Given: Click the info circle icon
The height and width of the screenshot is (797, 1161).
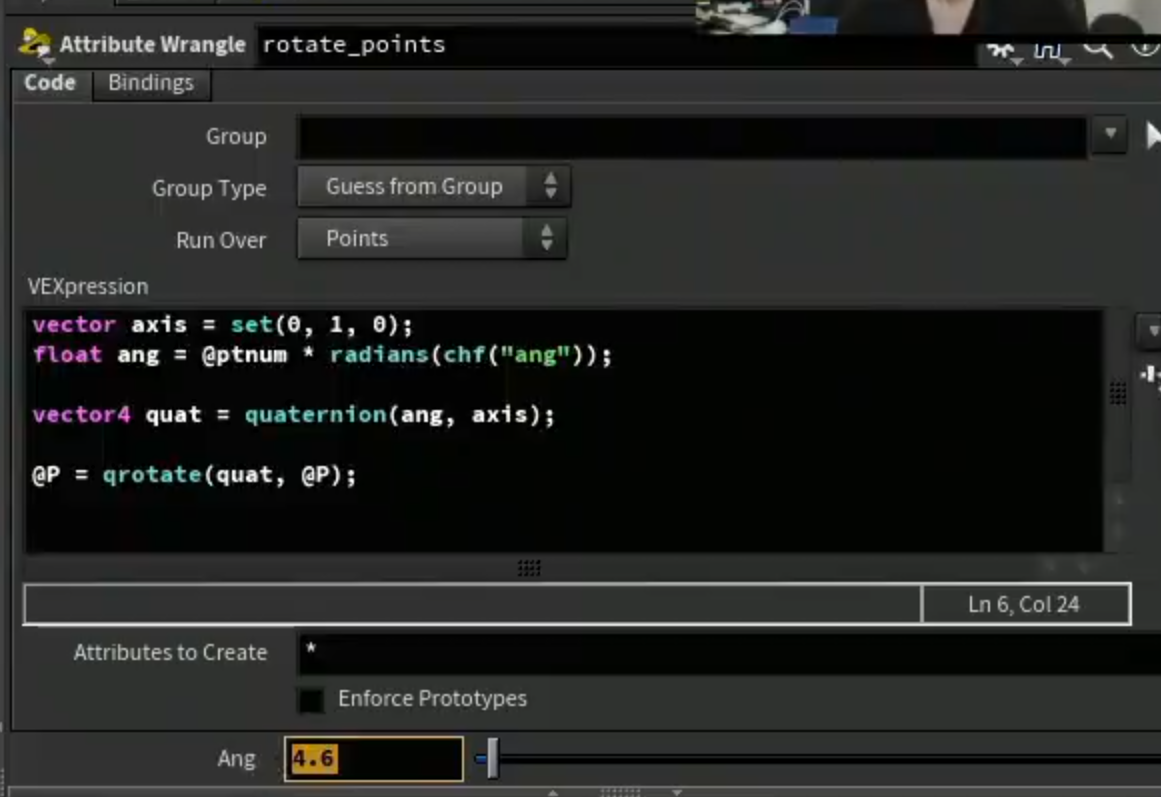Looking at the screenshot, I should tap(1146, 47).
